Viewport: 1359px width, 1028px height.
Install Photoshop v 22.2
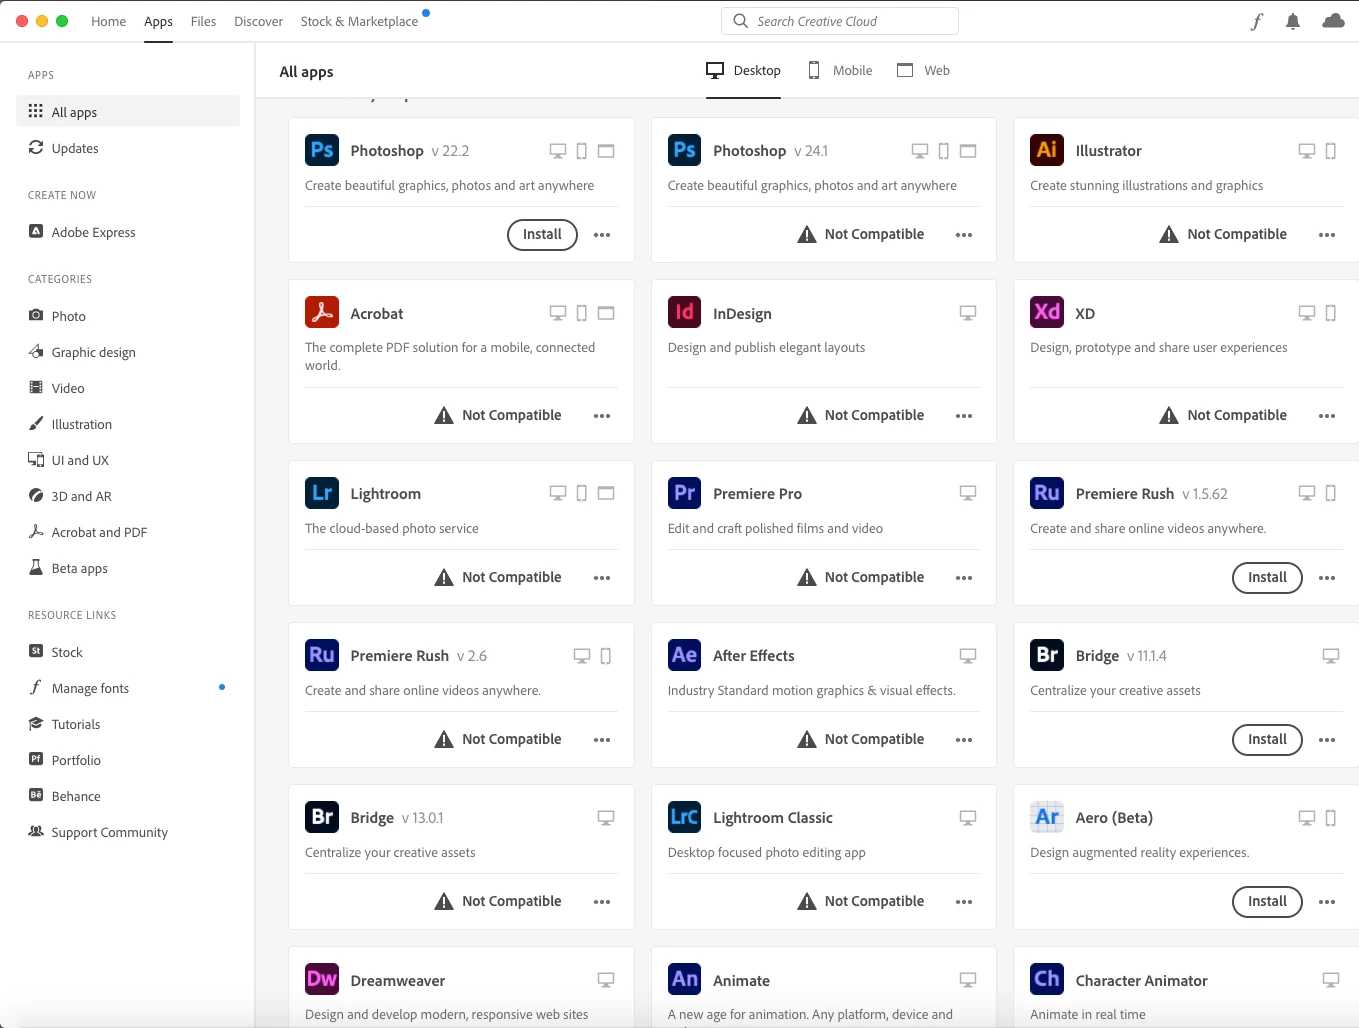pyautogui.click(x=542, y=234)
